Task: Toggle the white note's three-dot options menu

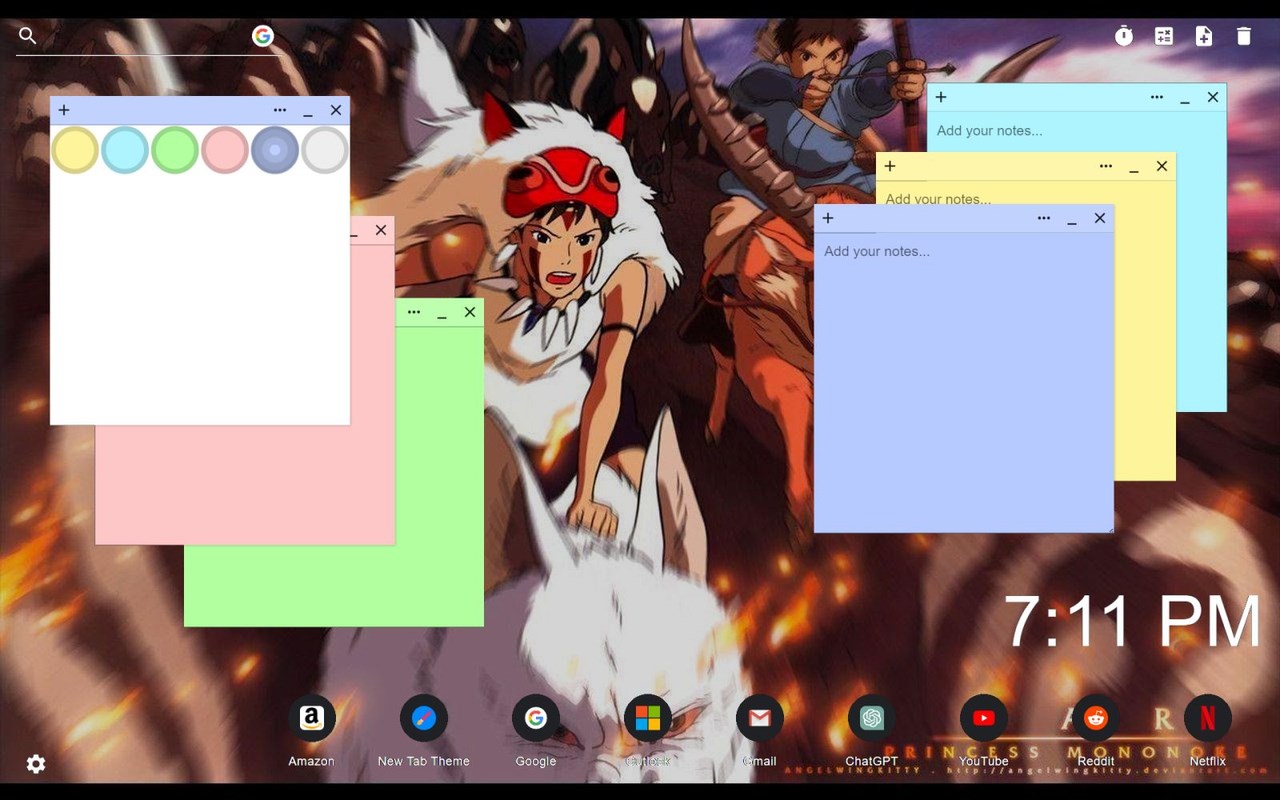Action: coord(280,110)
